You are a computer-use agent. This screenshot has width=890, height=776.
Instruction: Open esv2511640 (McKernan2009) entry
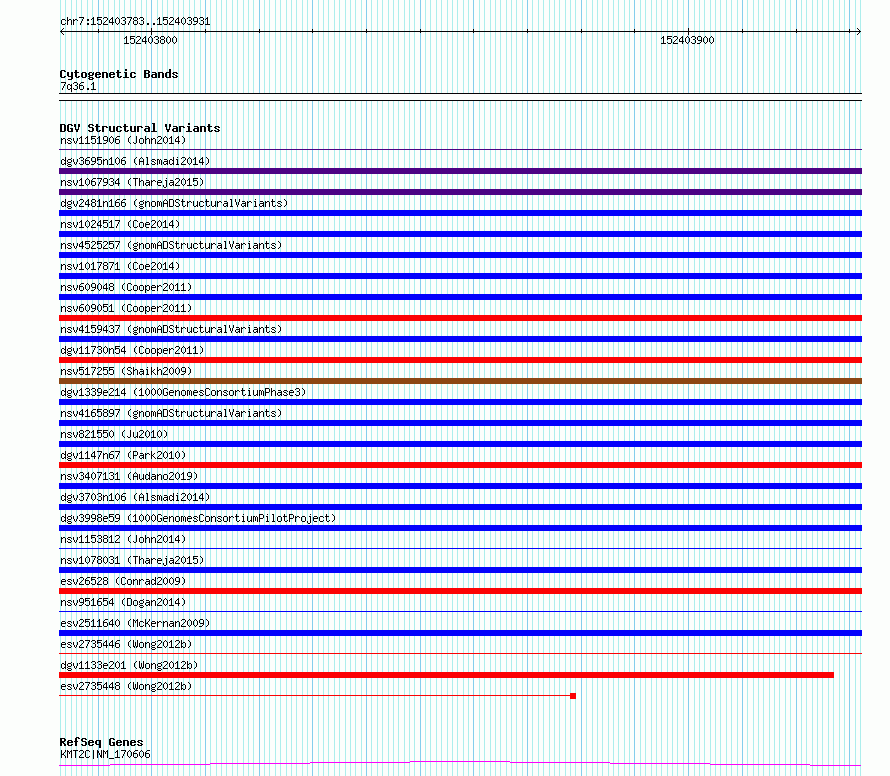coord(135,623)
